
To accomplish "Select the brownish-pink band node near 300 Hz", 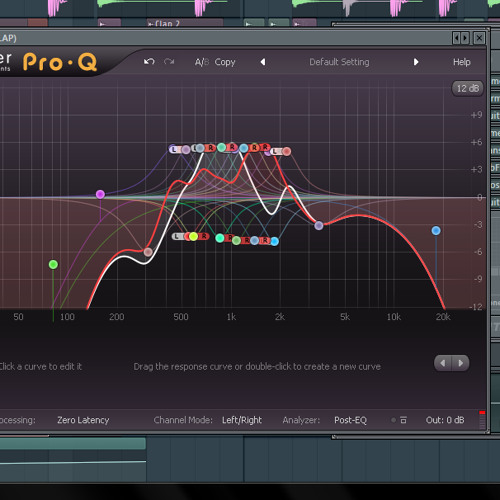I will click(x=148, y=252).
